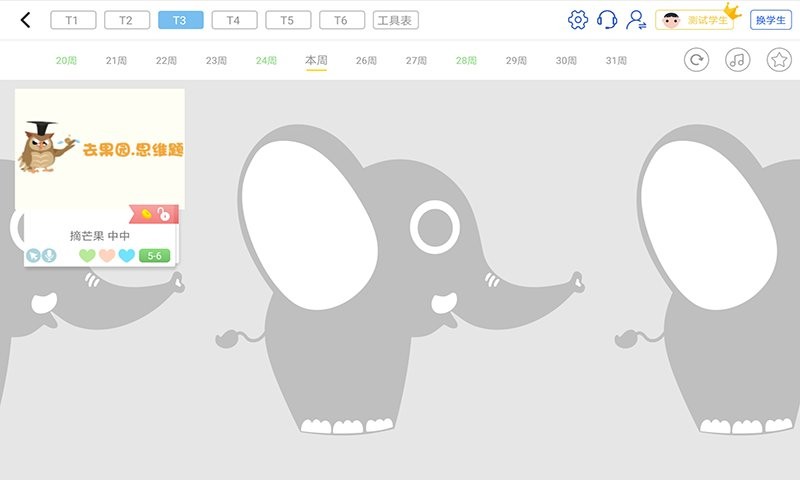Click the music note icon

[737, 60]
